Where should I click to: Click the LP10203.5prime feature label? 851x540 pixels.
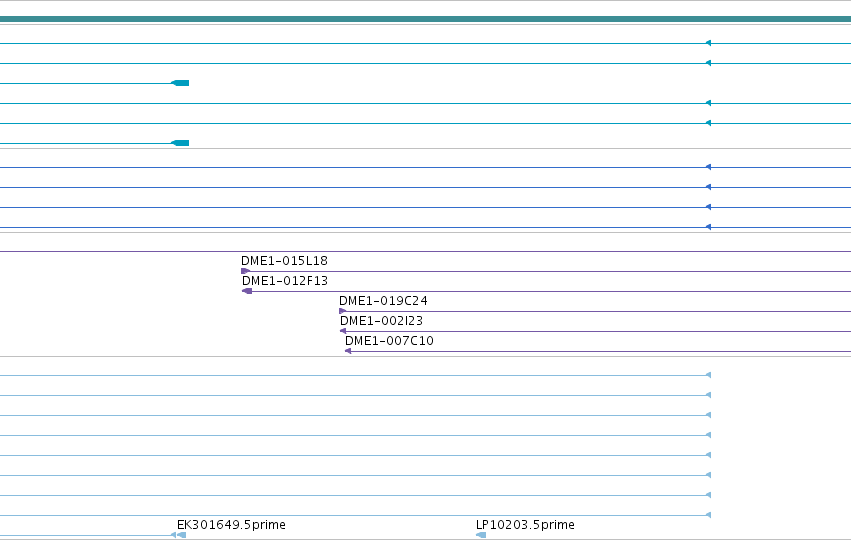tap(525, 525)
